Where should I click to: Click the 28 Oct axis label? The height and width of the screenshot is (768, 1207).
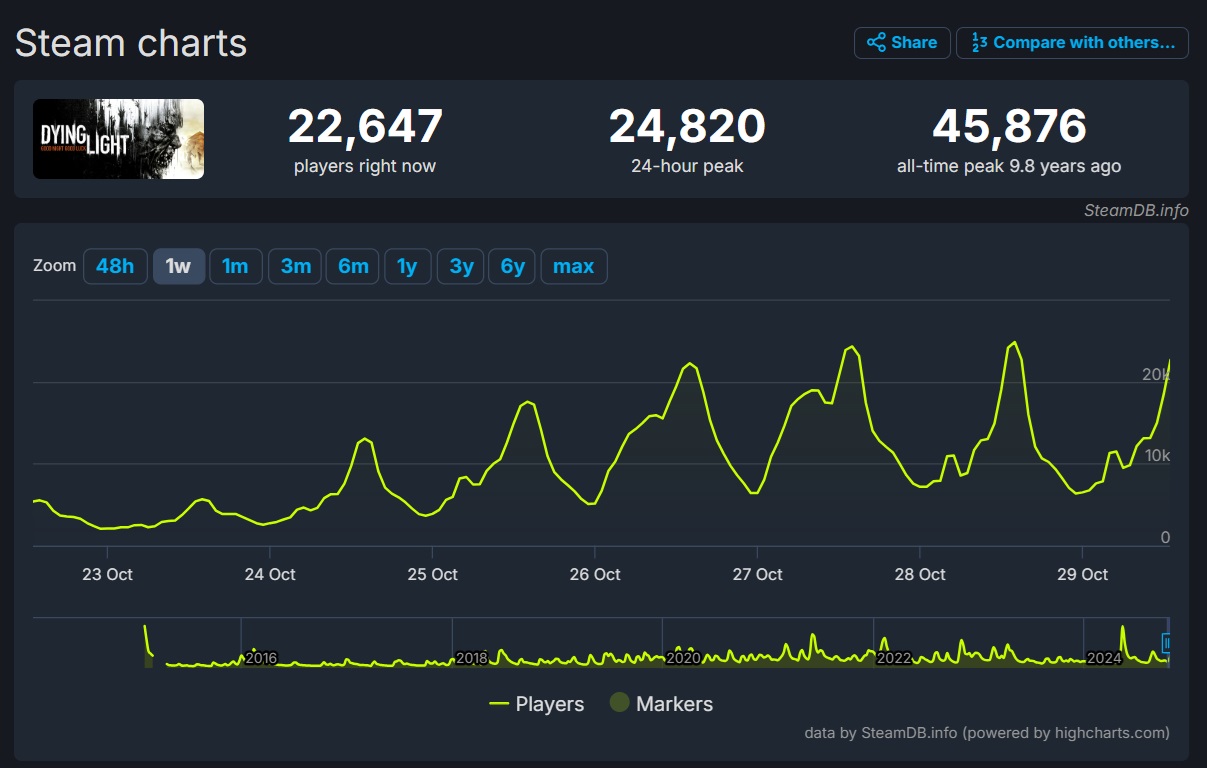[x=920, y=574]
